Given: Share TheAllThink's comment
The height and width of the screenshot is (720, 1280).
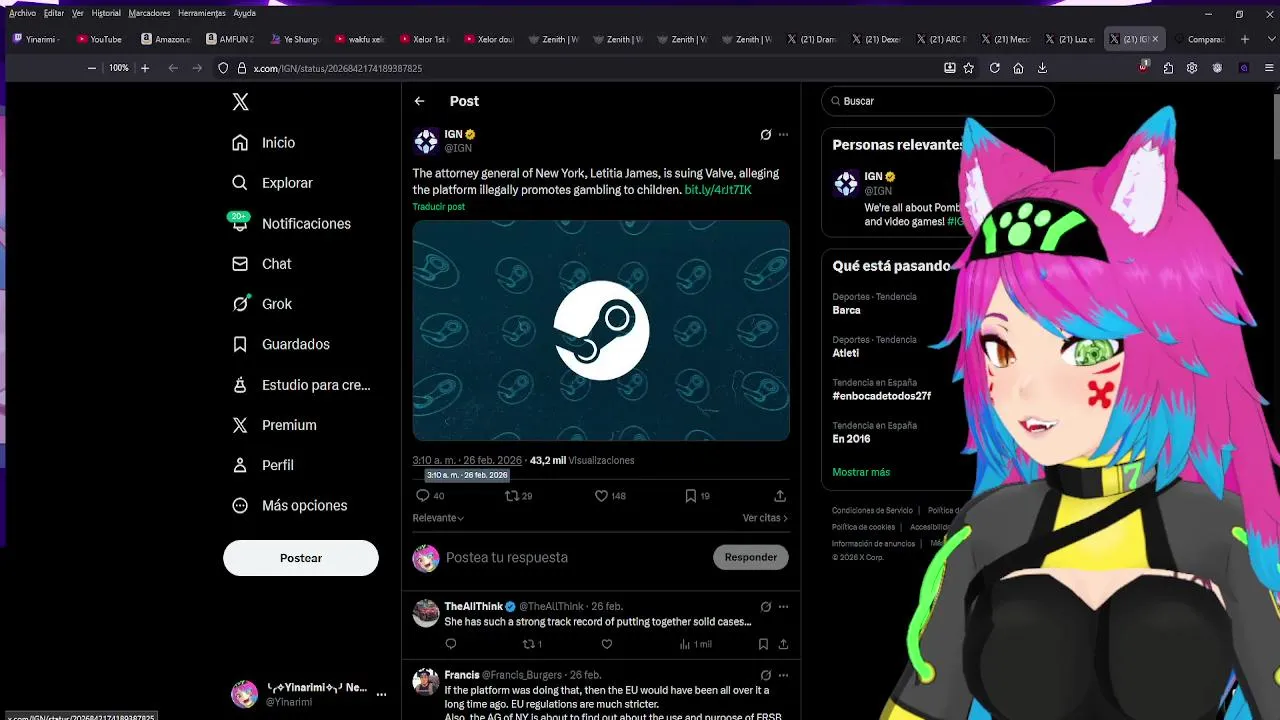Looking at the screenshot, I should tap(783, 644).
